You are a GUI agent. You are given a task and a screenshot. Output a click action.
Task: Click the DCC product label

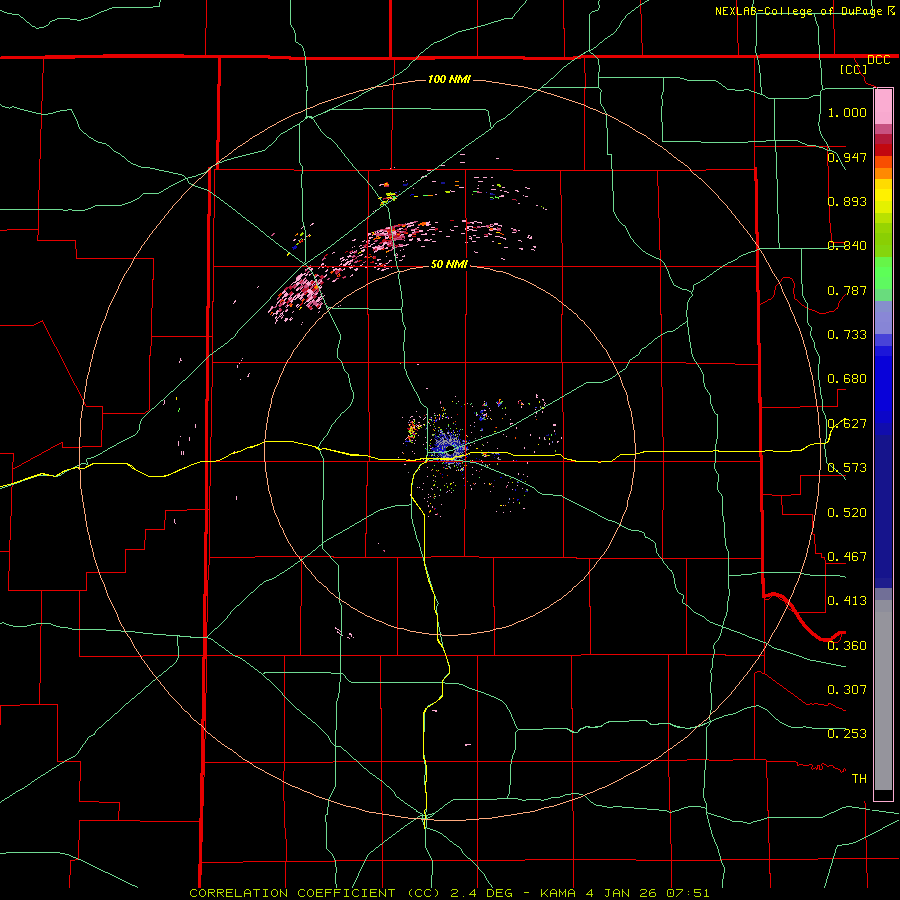click(878, 60)
